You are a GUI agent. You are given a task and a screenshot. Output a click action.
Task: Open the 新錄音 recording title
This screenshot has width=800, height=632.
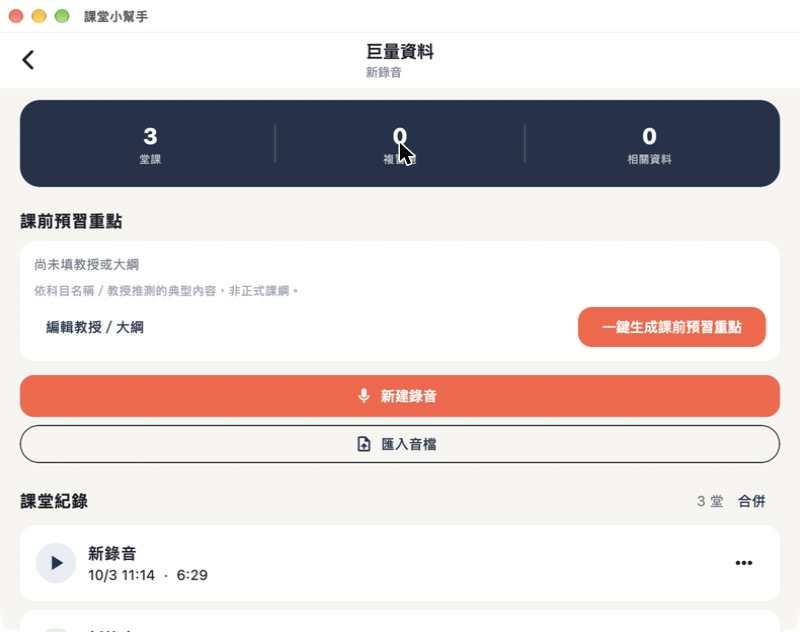pos(112,553)
